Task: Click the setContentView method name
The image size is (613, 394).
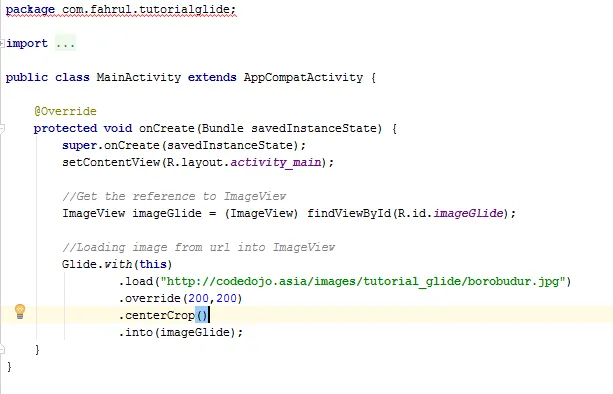Action: click(x=111, y=162)
